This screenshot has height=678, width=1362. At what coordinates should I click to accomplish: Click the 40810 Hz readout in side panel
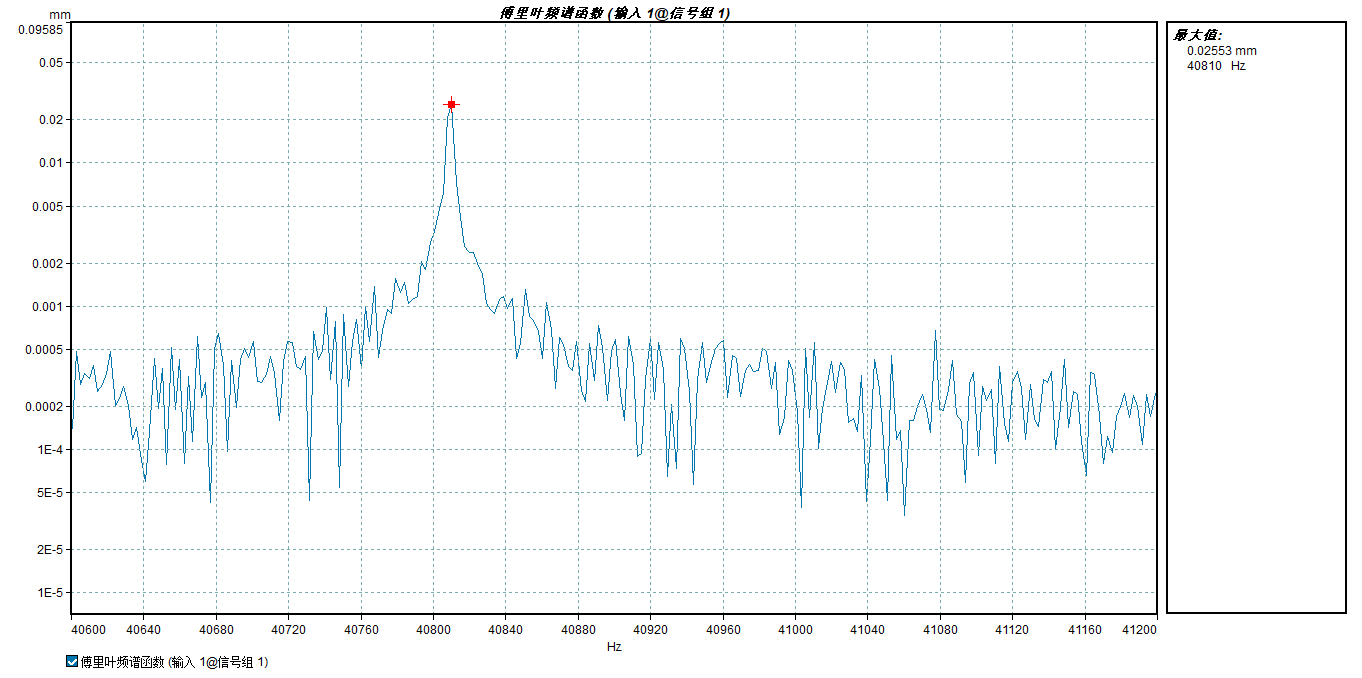[1215, 66]
